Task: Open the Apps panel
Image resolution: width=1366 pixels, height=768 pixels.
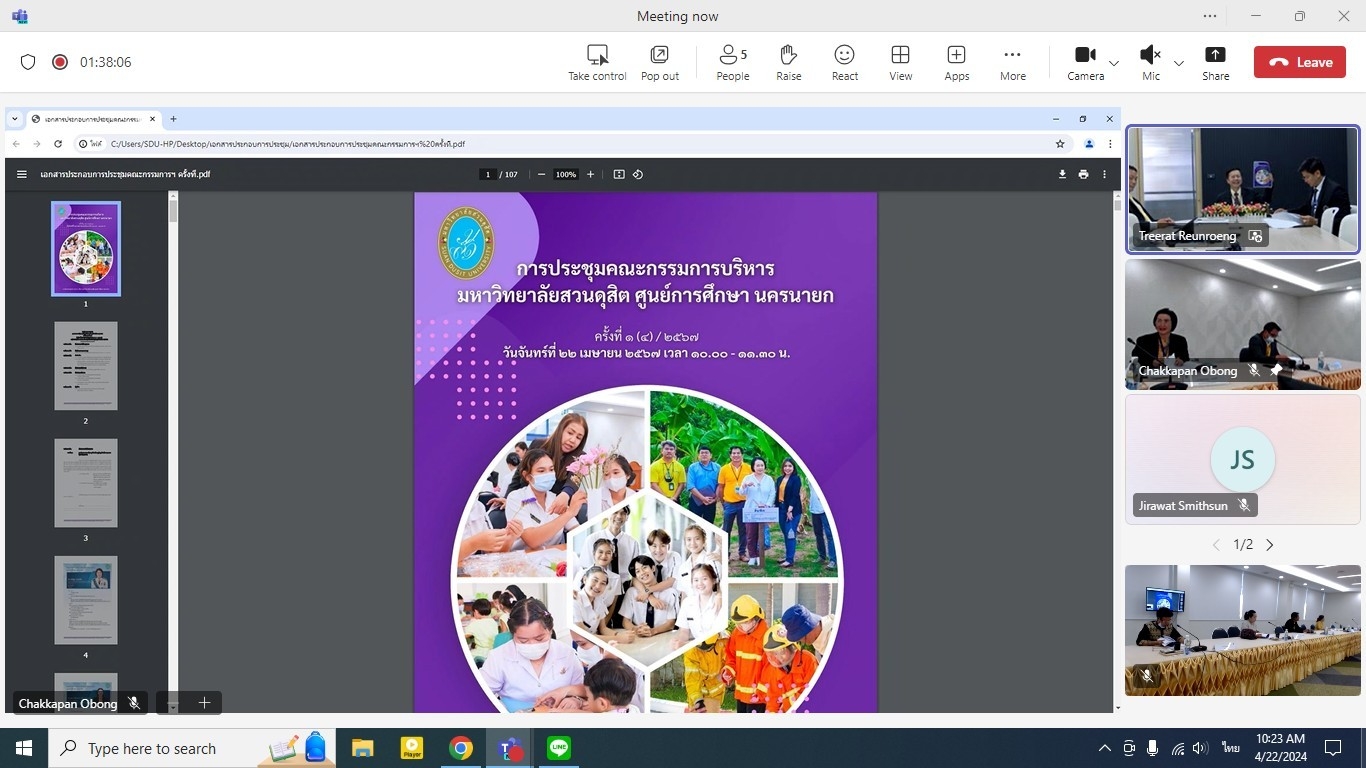Action: (x=957, y=62)
